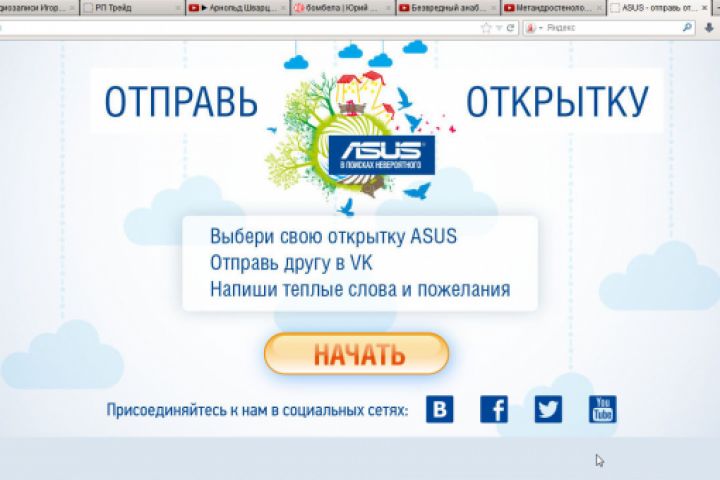
Task: Switch to the Безвредный анаб... tab
Action: point(448,8)
